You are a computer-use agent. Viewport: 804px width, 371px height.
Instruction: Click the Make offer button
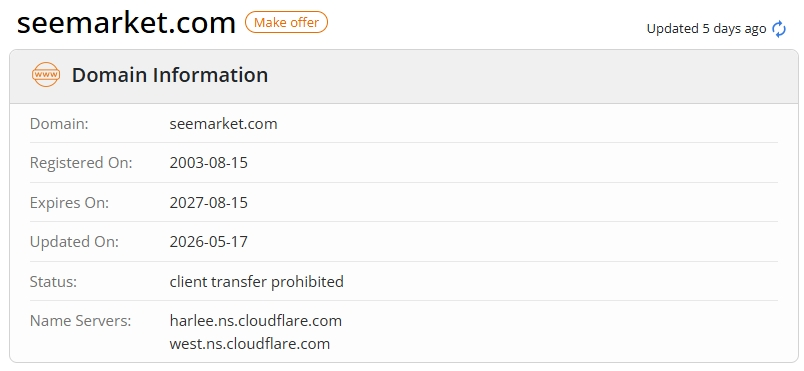[x=286, y=23]
